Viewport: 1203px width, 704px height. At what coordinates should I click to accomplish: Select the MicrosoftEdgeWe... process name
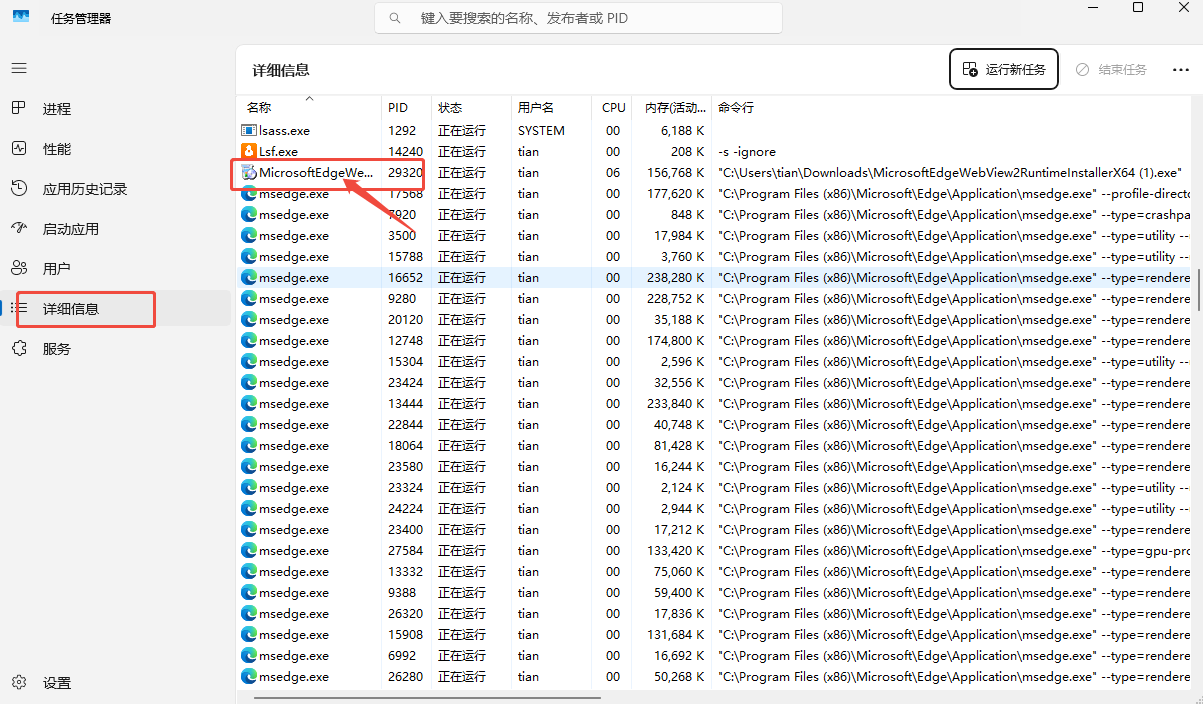point(316,172)
